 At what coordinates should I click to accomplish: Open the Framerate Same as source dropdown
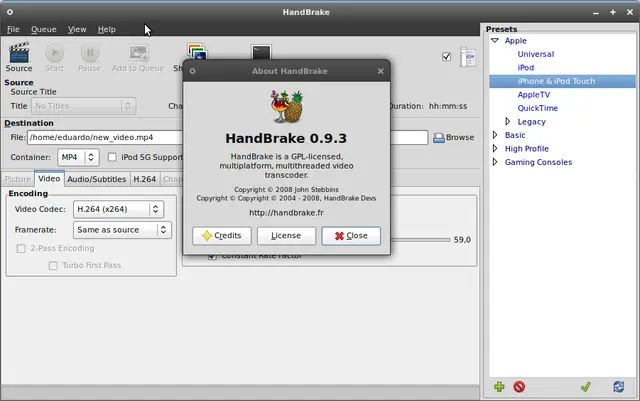pos(122,230)
